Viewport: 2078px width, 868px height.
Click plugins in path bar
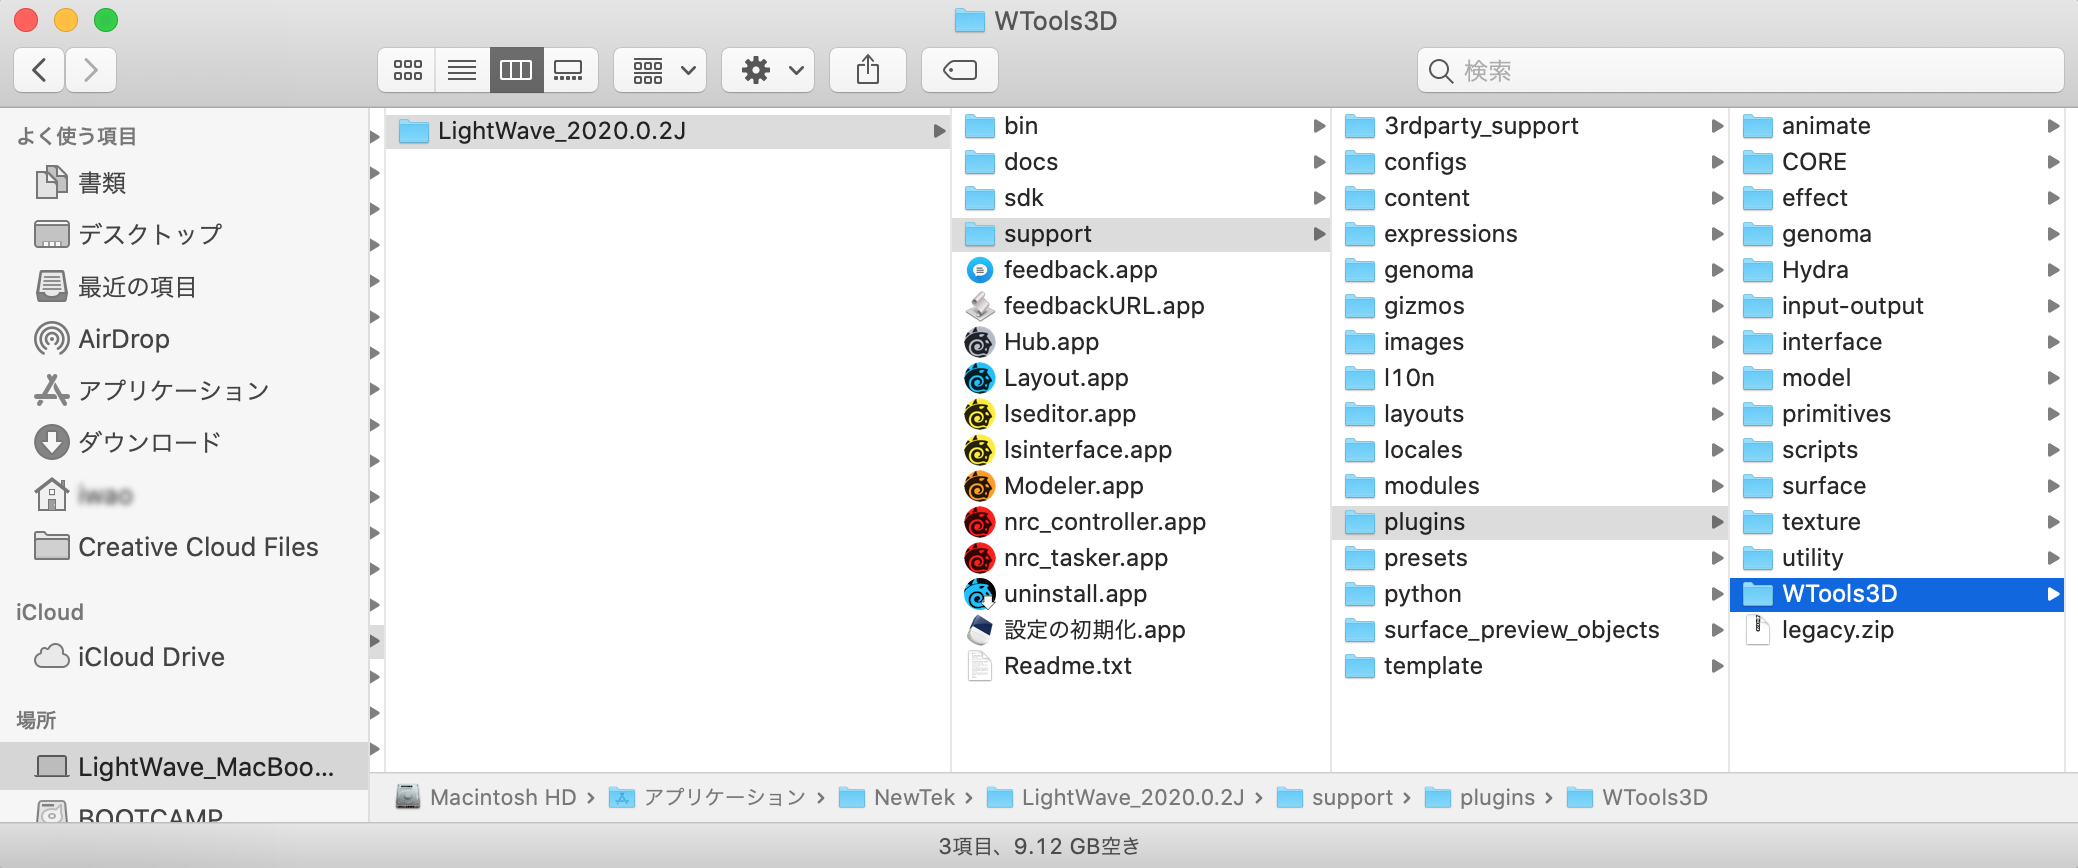1479,797
